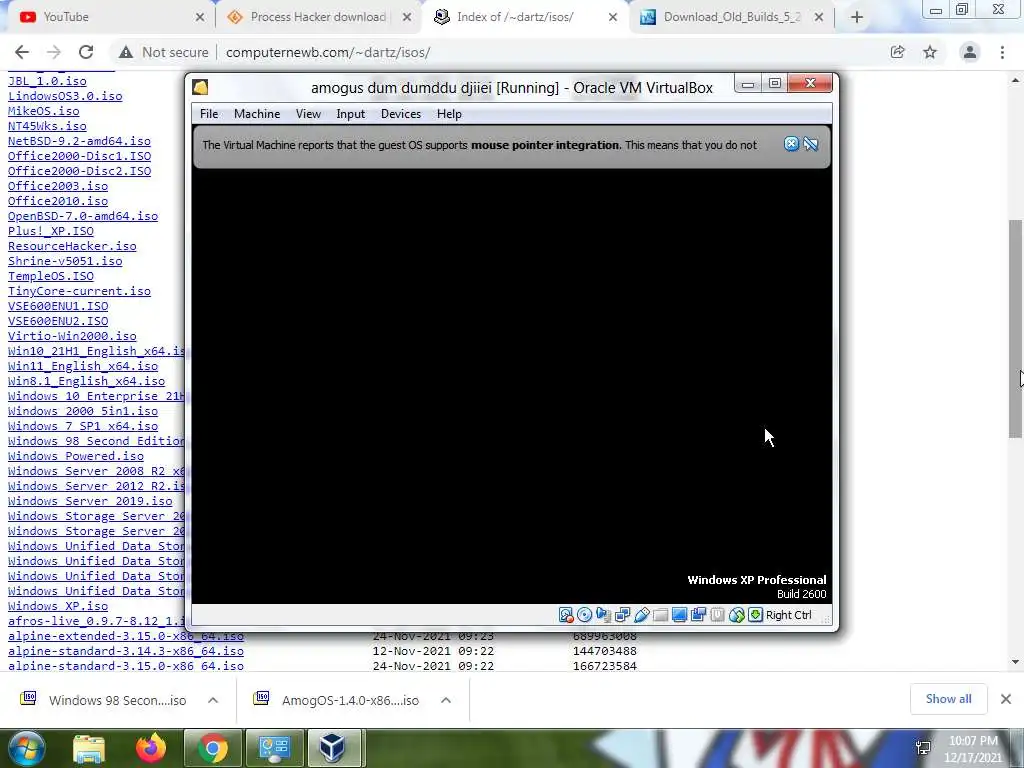Open a new Chrome tab
Viewport: 1024px width, 768px height.
tap(857, 17)
